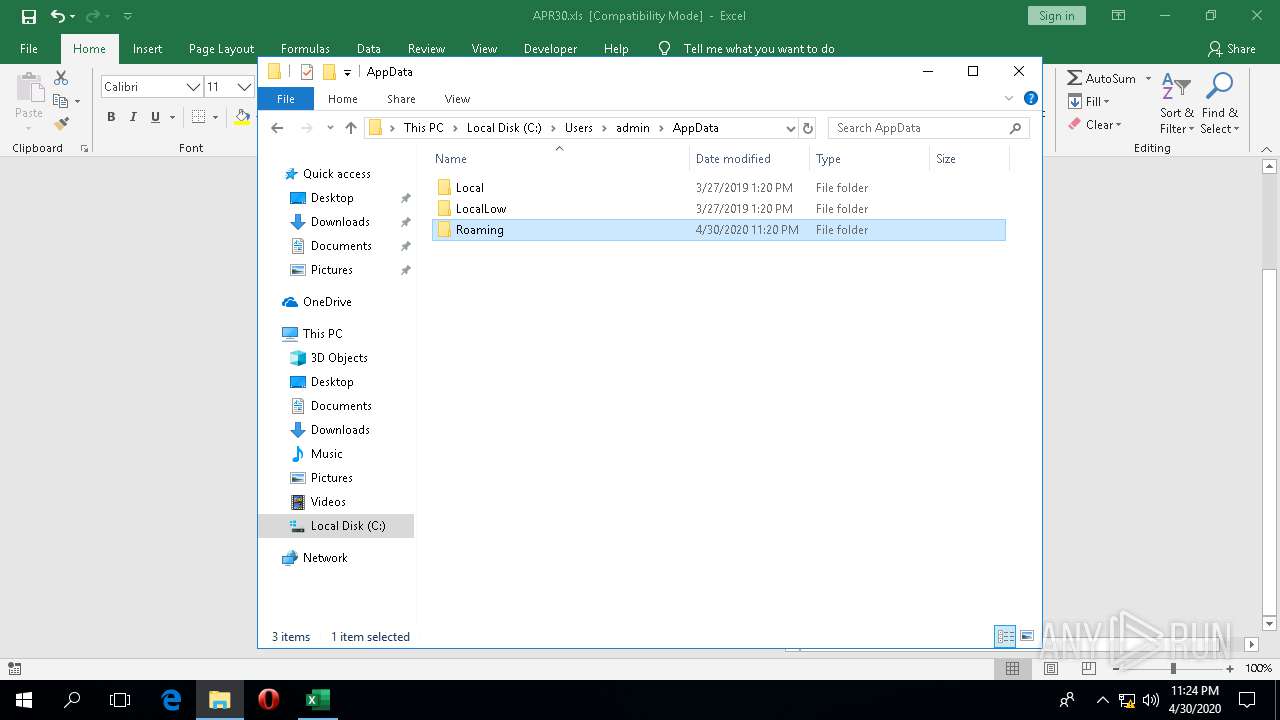Click the Paste clipboard icon in Excel
This screenshot has height=720, width=1280.
tap(28, 88)
